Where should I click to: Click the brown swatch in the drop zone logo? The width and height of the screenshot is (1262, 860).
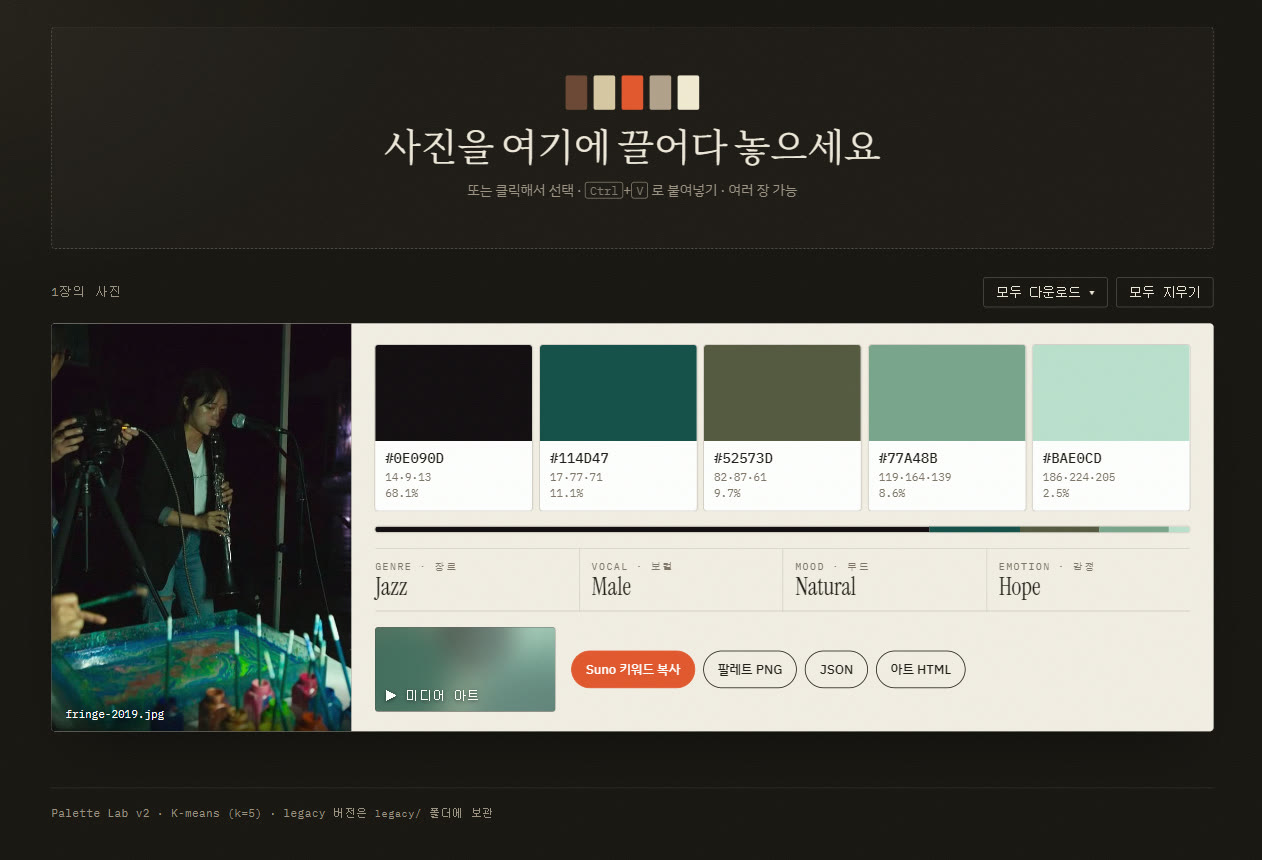[576, 92]
